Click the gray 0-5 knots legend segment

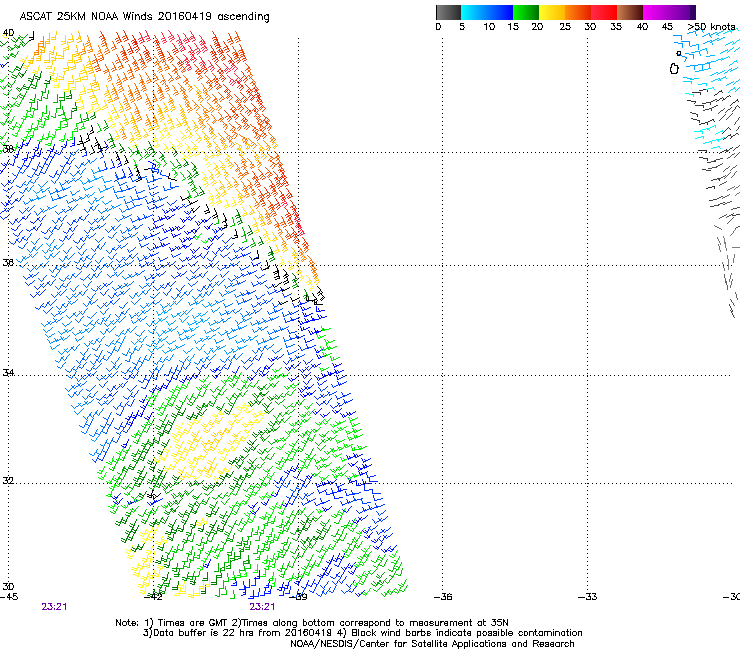click(x=448, y=12)
